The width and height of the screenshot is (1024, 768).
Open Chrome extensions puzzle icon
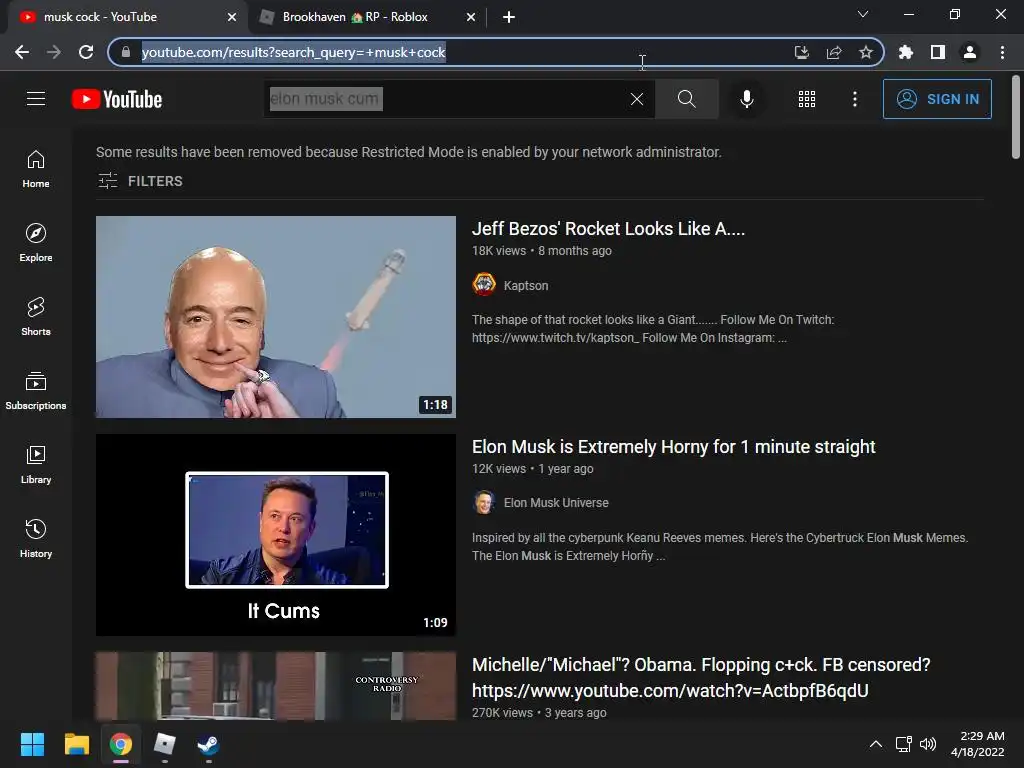coord(906,52)
